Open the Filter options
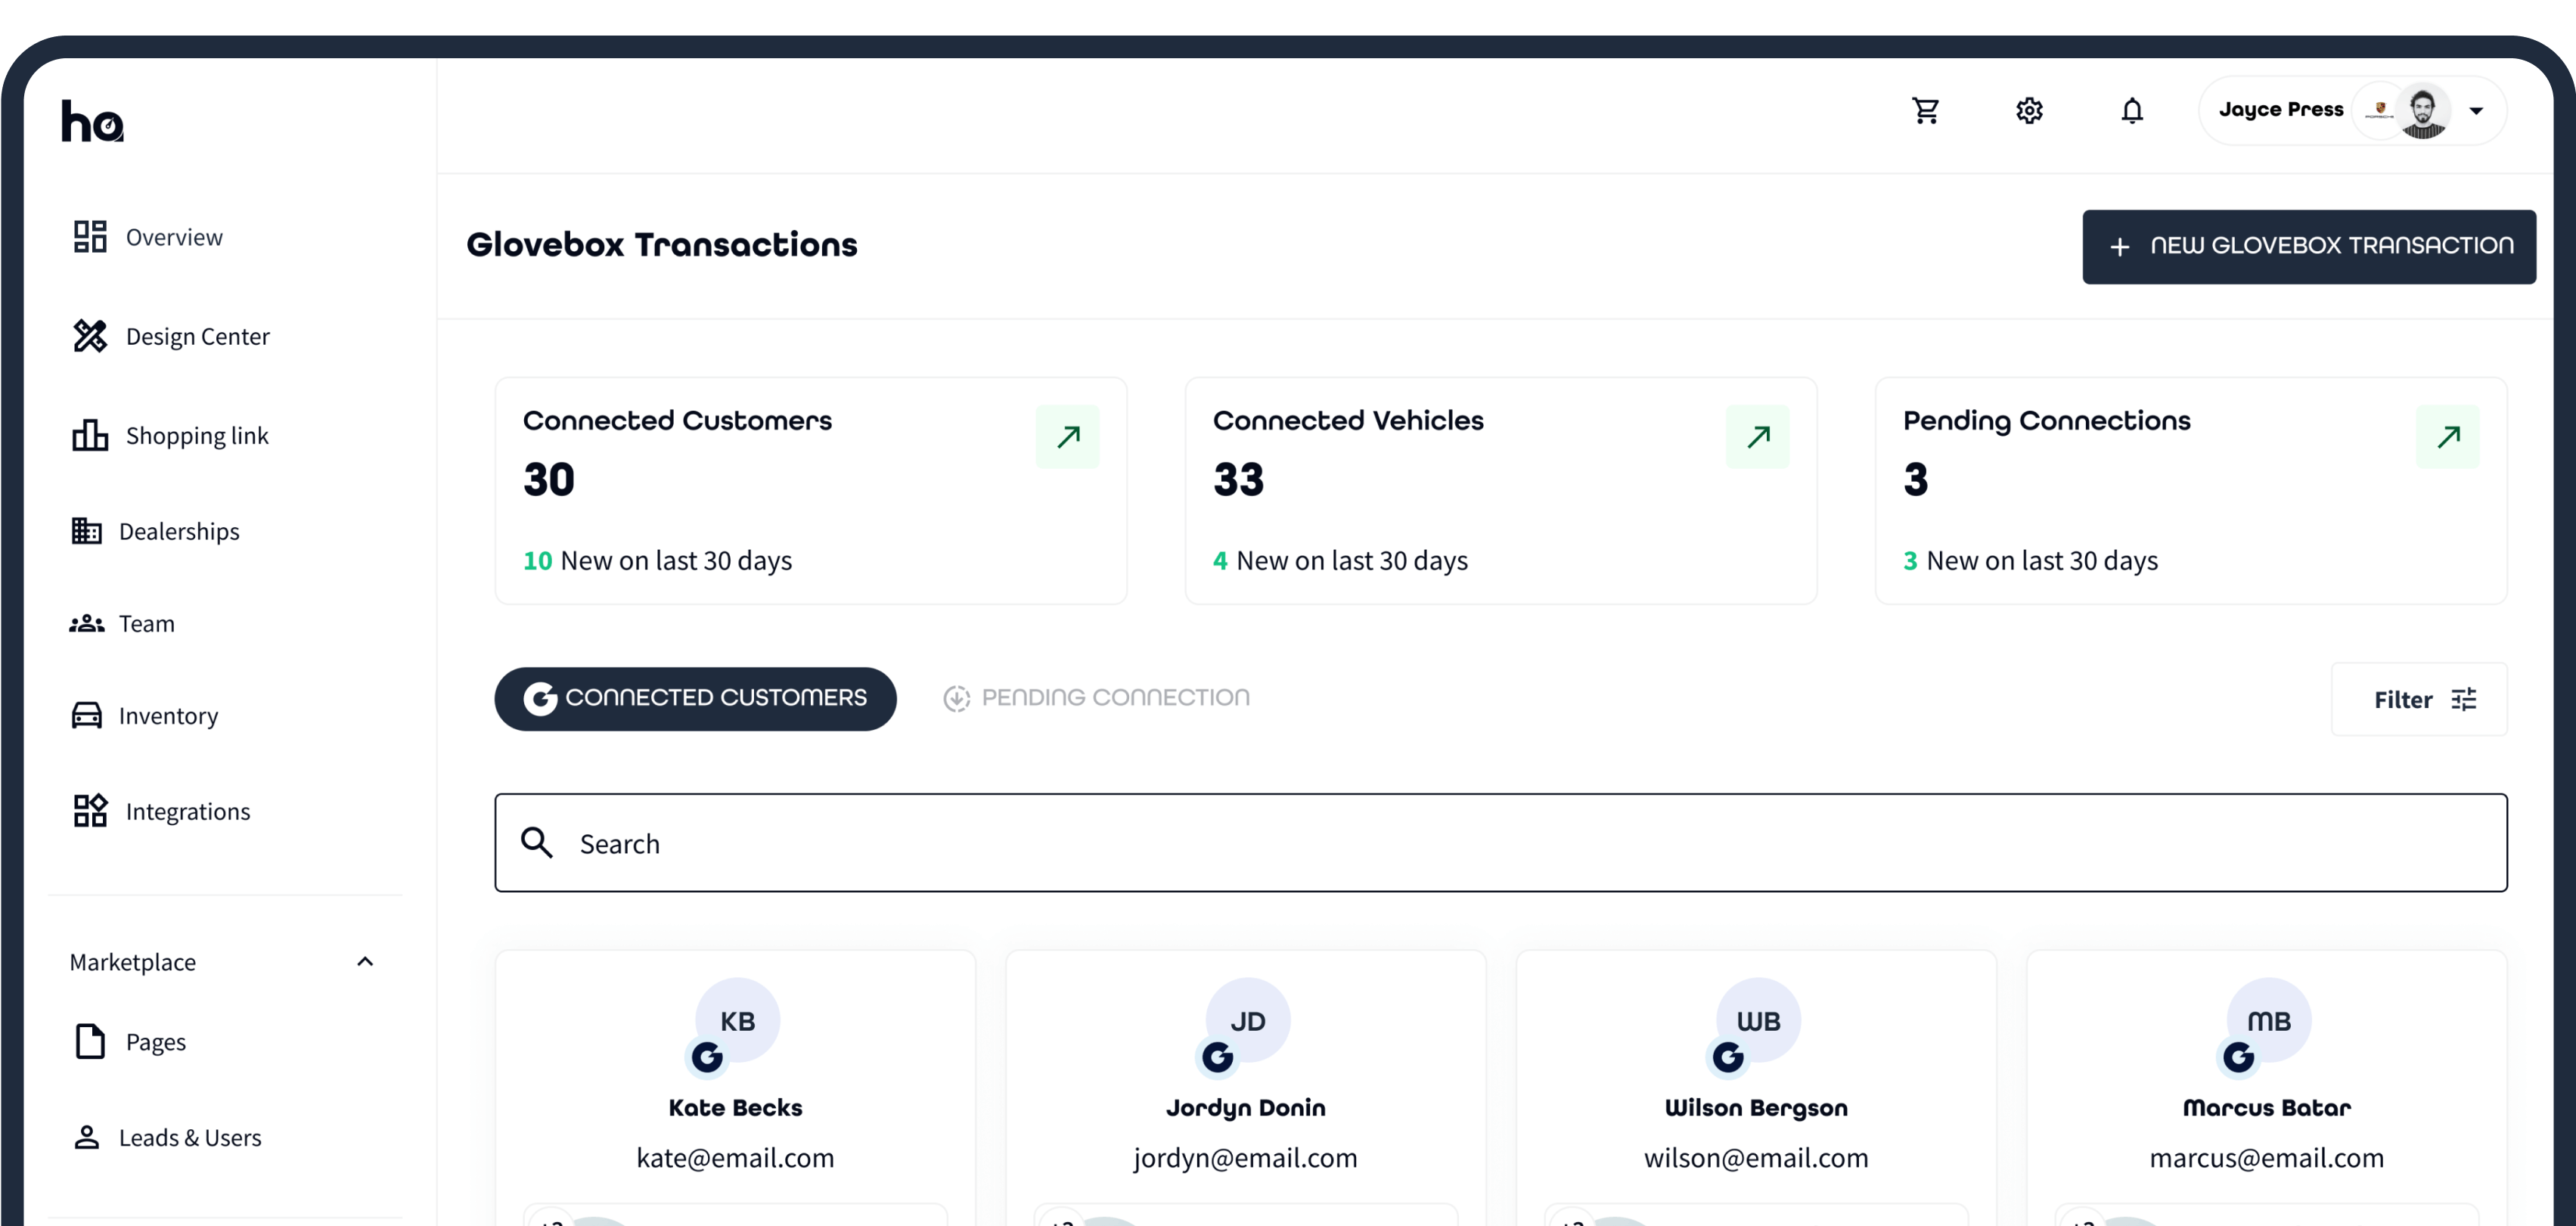The height and width of the screenshot is (1226, 2576). (2420, 699)
